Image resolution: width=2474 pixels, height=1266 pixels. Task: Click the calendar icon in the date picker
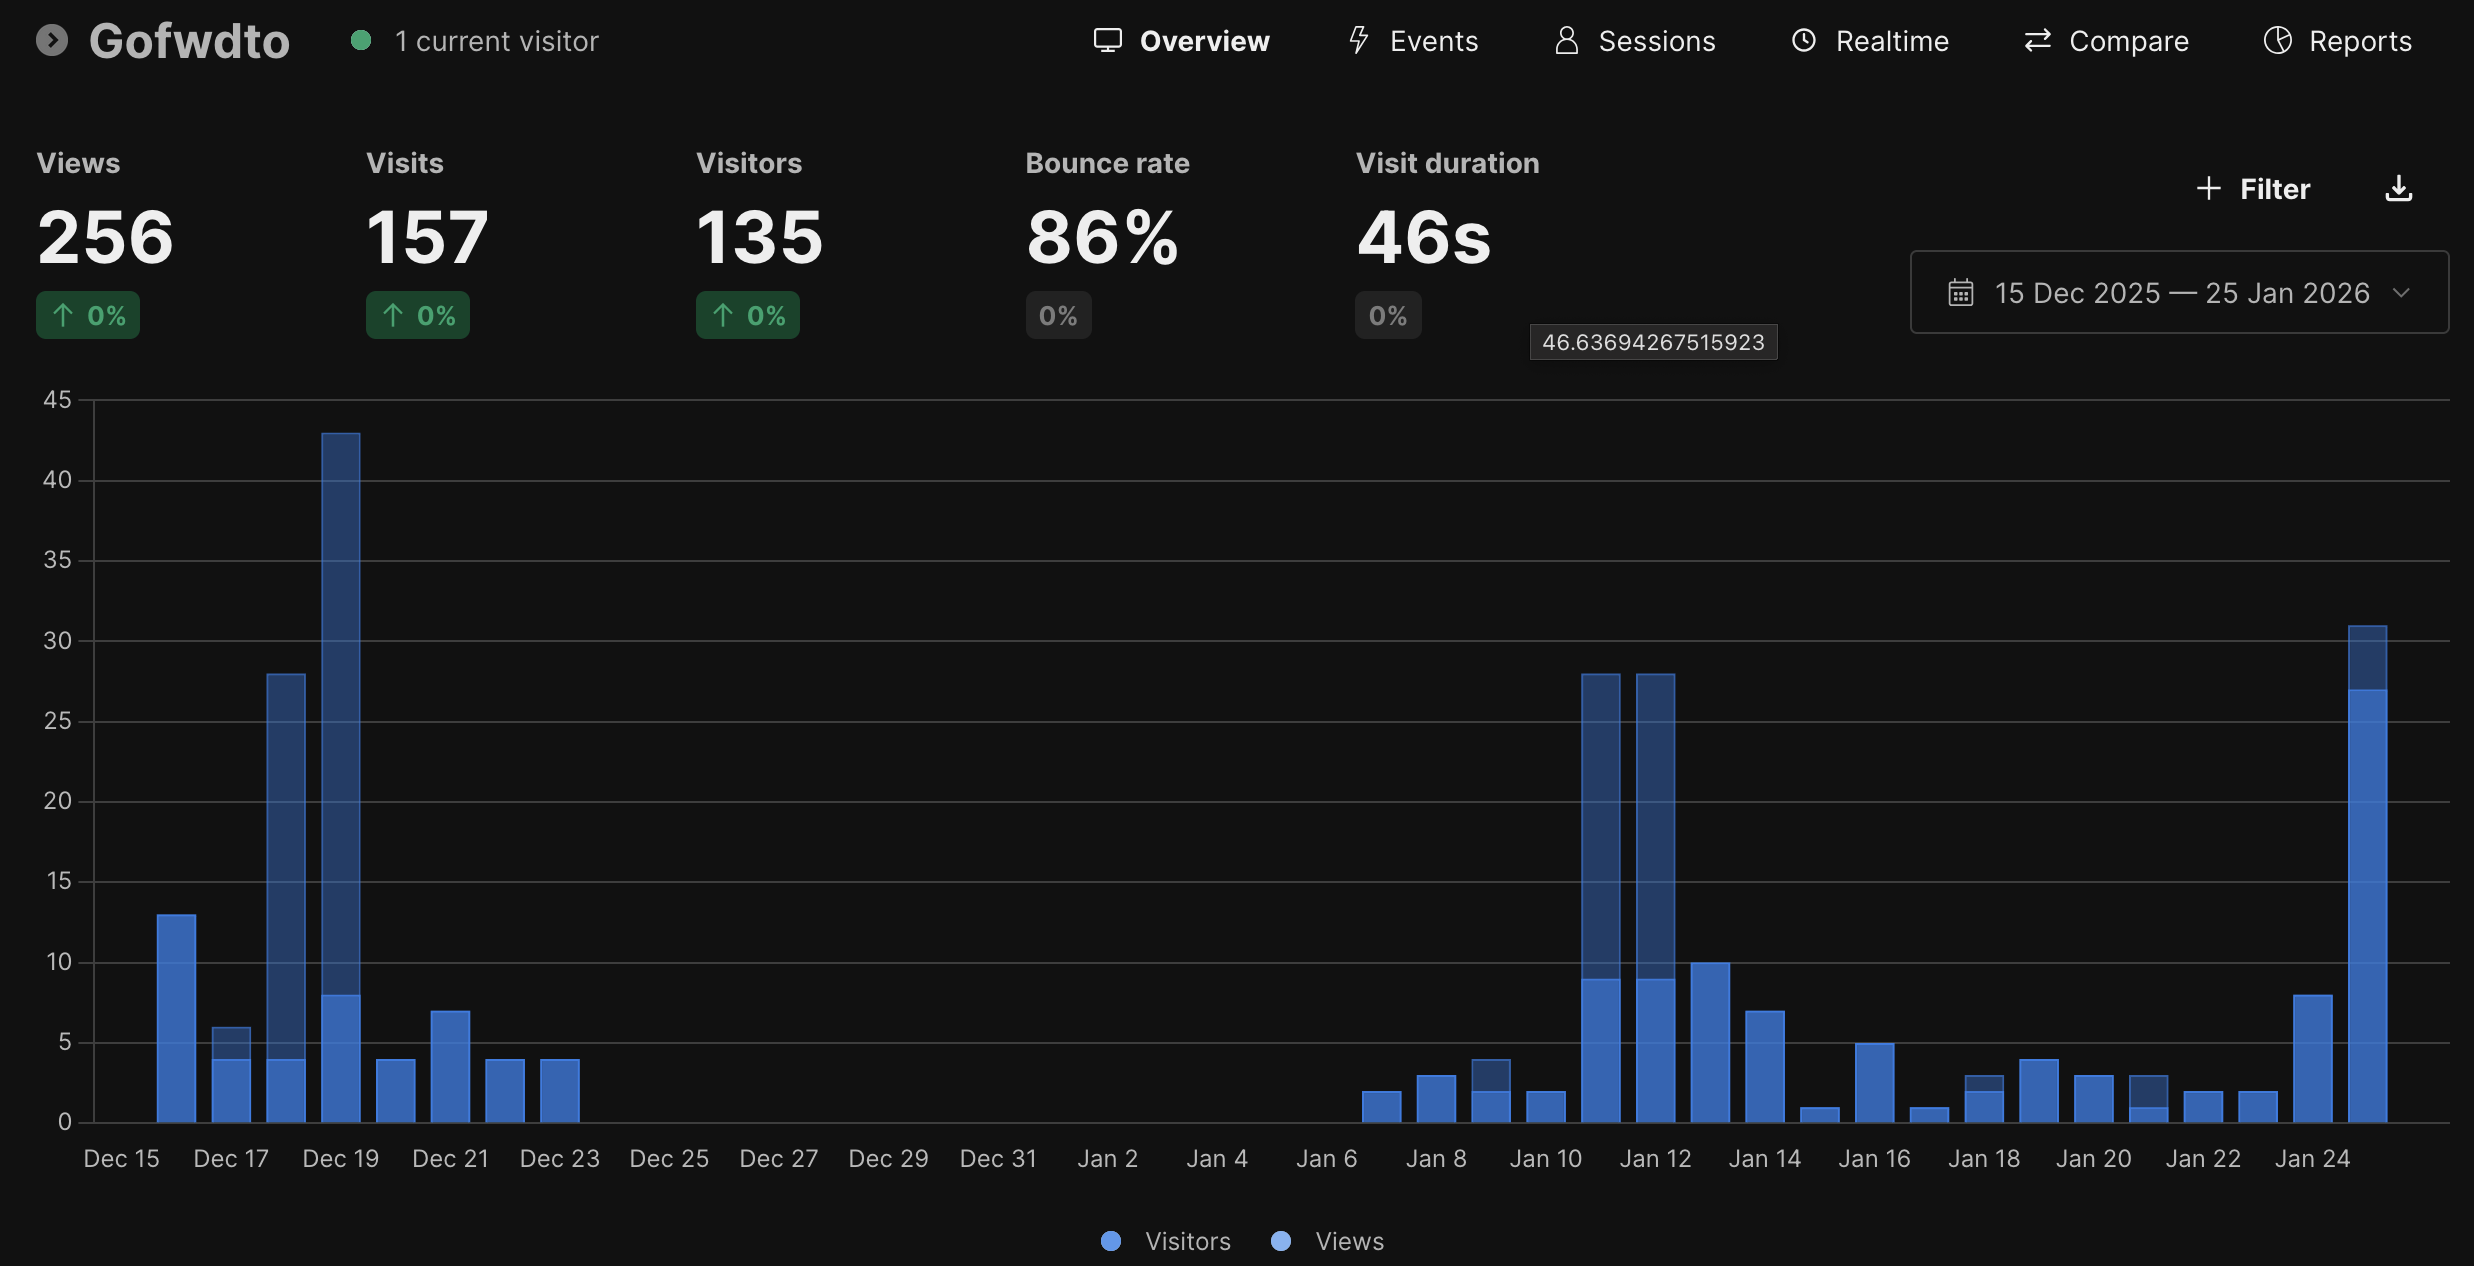pyautogui.click(x=1960, y=292)
